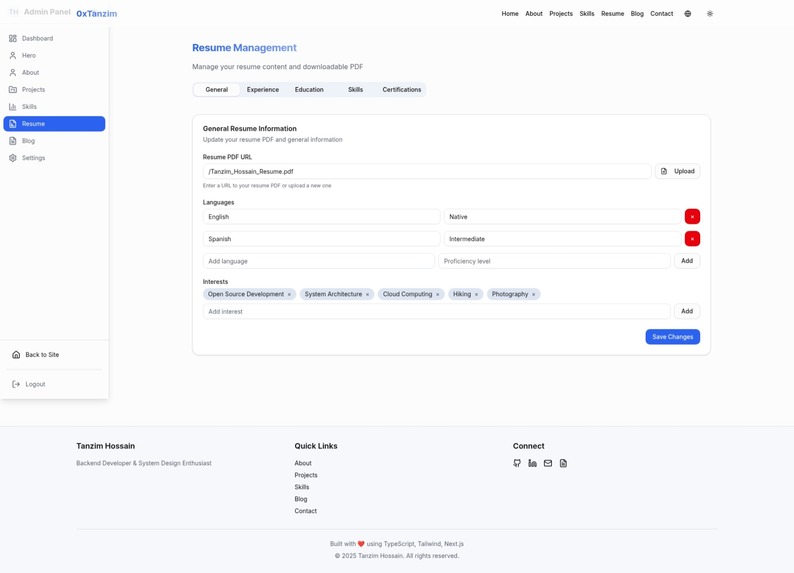Switch to the Skills tab
The height and width of the screenshot is (573, 794).
tap(355, 90)
